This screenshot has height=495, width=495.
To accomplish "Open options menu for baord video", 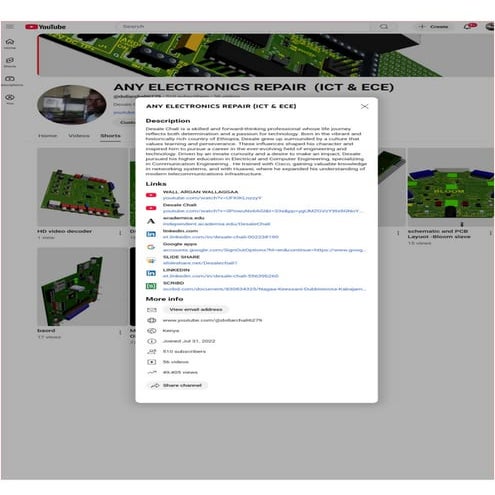I will point(120,332).
